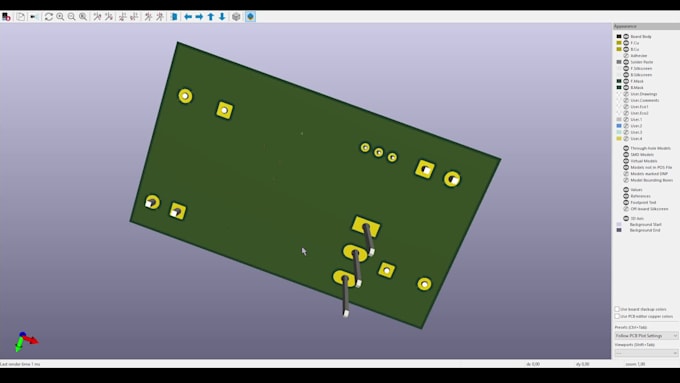The image size is (680, 383).
Task: Show the User.4 layer
Action: [x=626, y=138]
